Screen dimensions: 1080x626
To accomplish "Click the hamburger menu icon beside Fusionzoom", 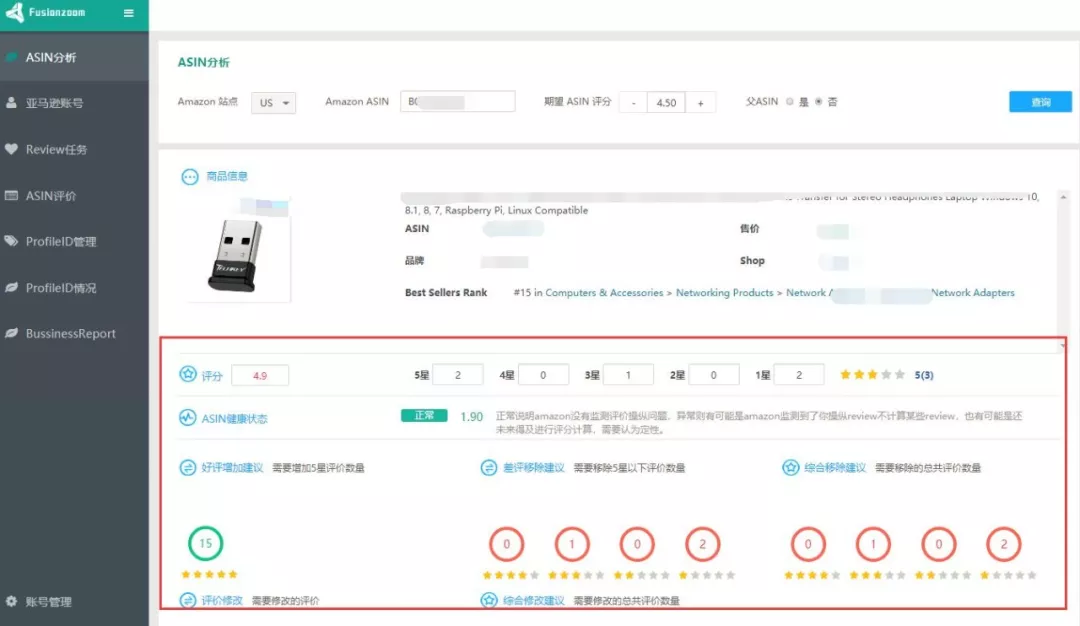I will tap(128, 13).
